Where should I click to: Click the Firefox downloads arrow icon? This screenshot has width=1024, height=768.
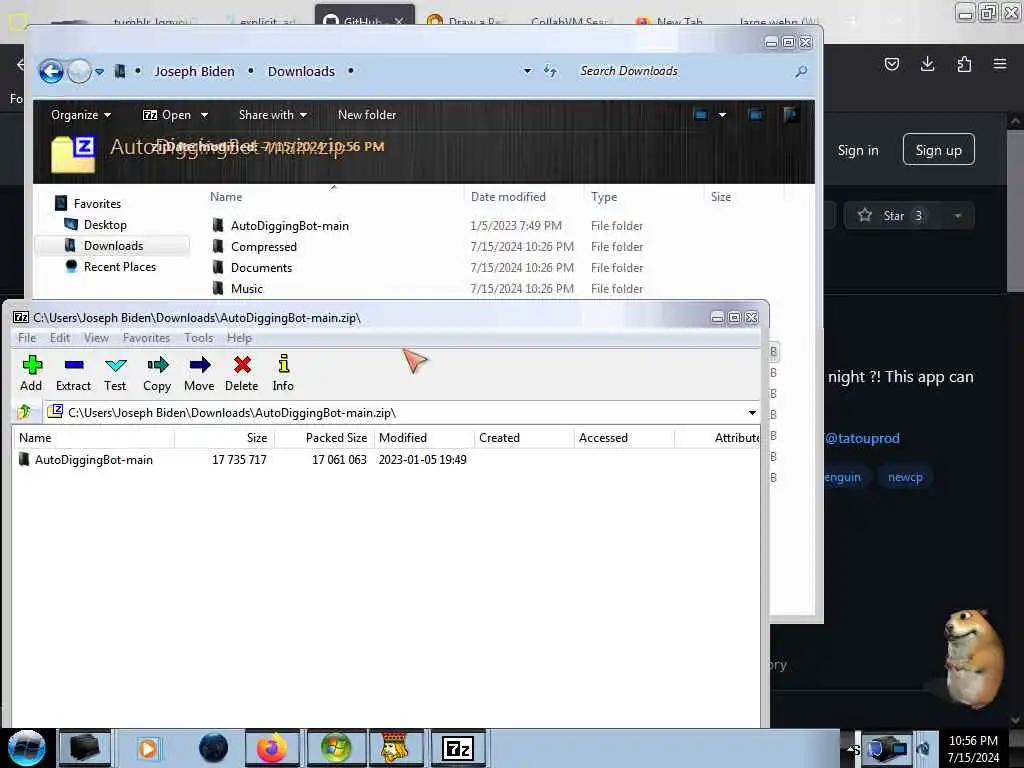[x=927, y=64]
